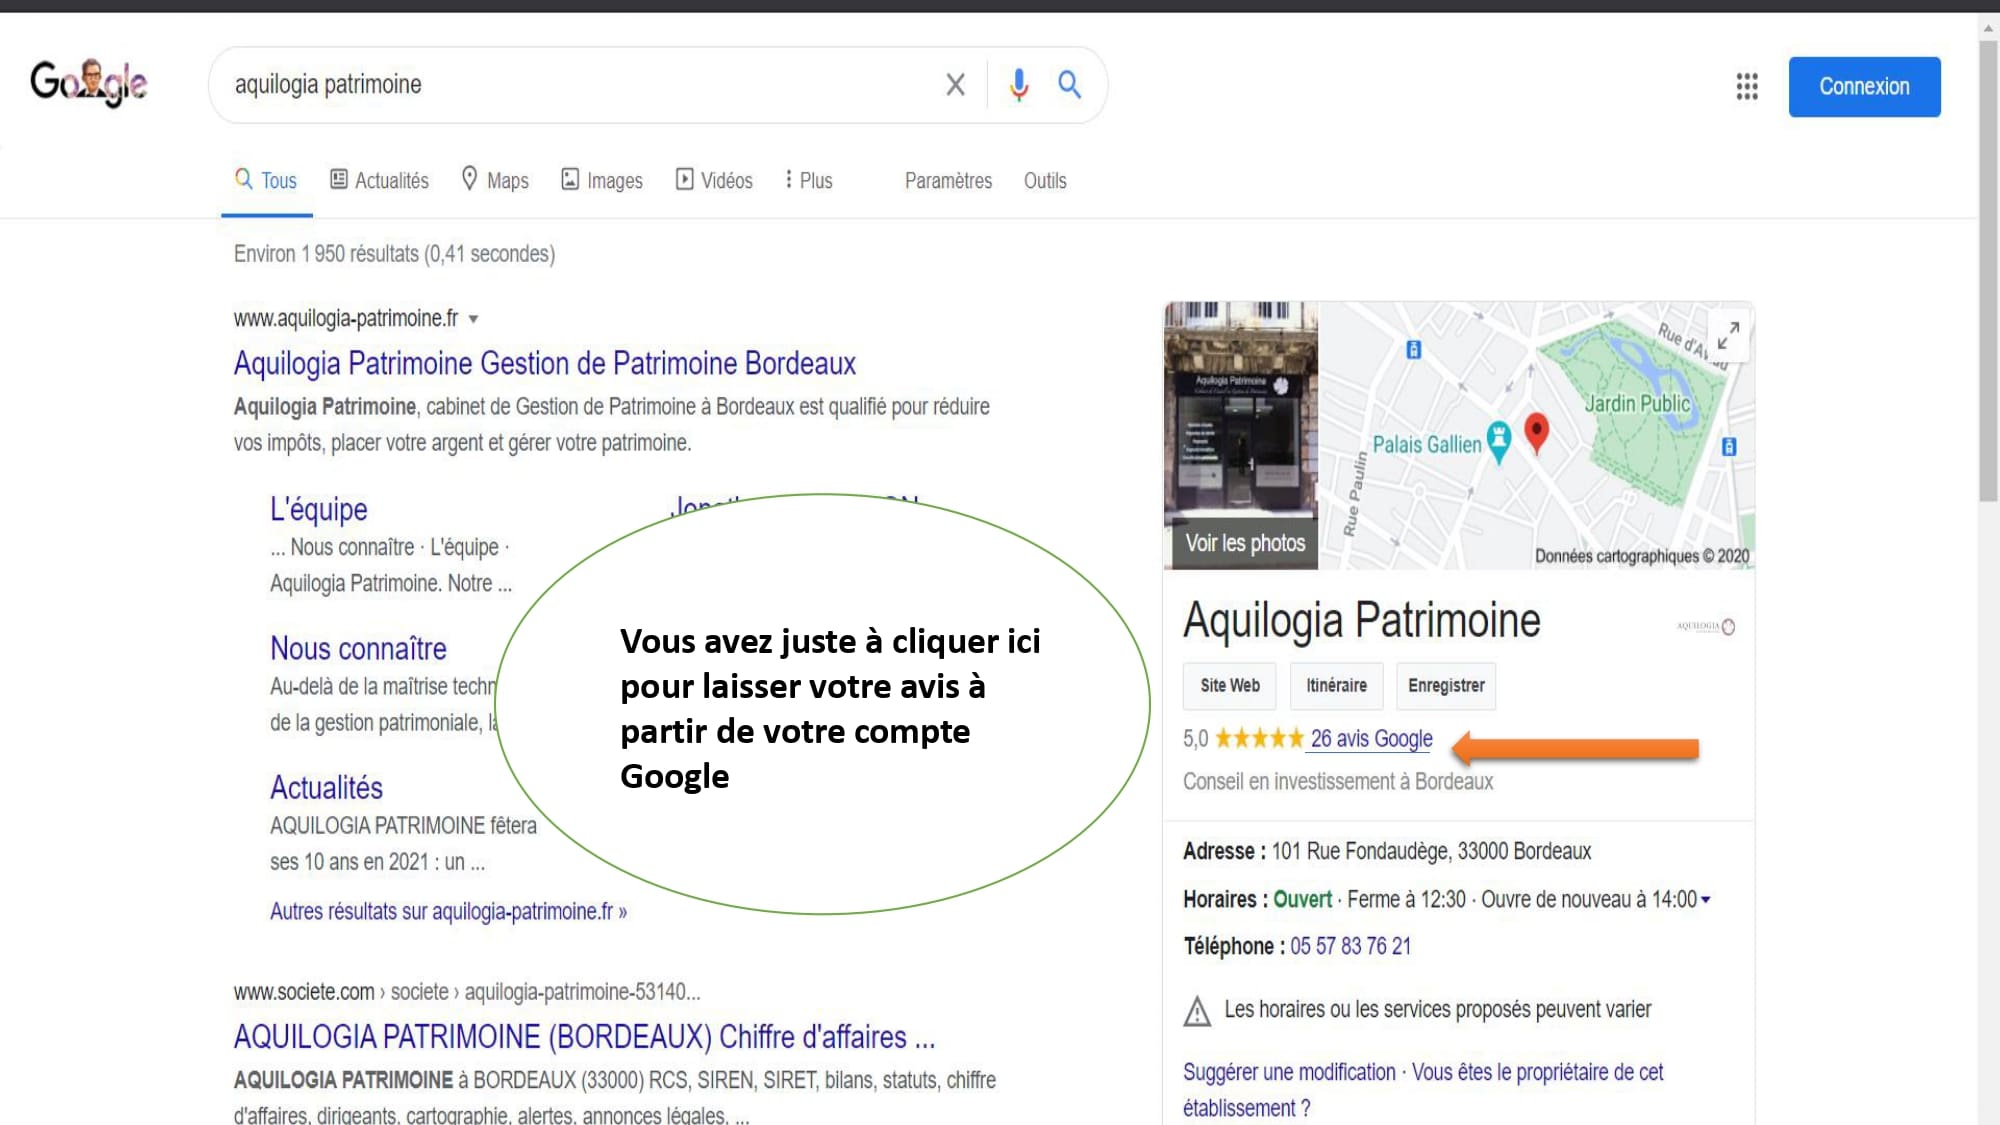Open AQUILOGIA PATRIMOINE (BORDEAUX) Chiffre d'affaires result

tap(584, 1037)
